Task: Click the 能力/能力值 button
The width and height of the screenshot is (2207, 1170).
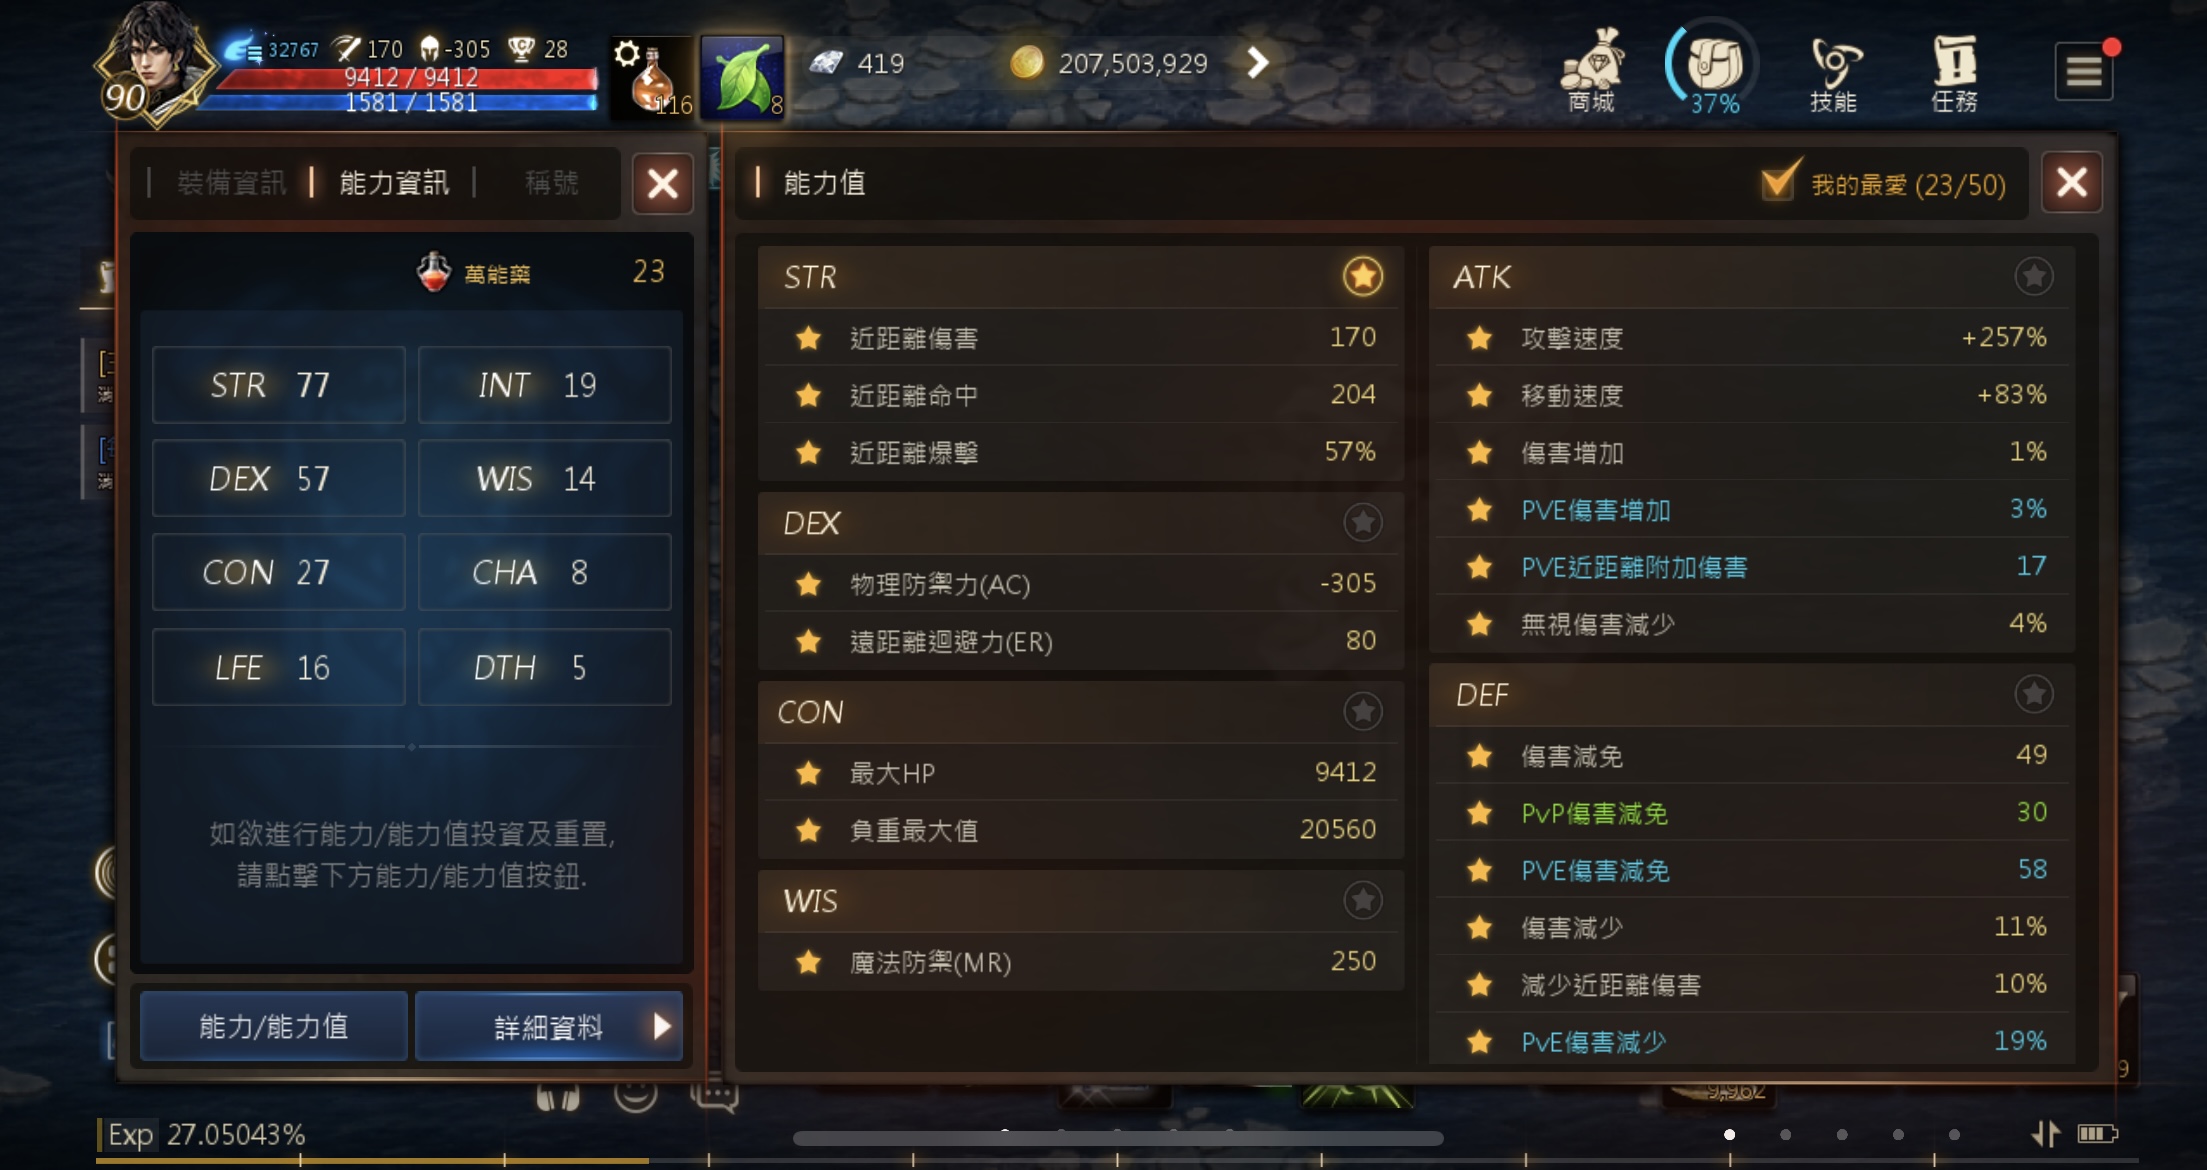Action: [274, 1026]
